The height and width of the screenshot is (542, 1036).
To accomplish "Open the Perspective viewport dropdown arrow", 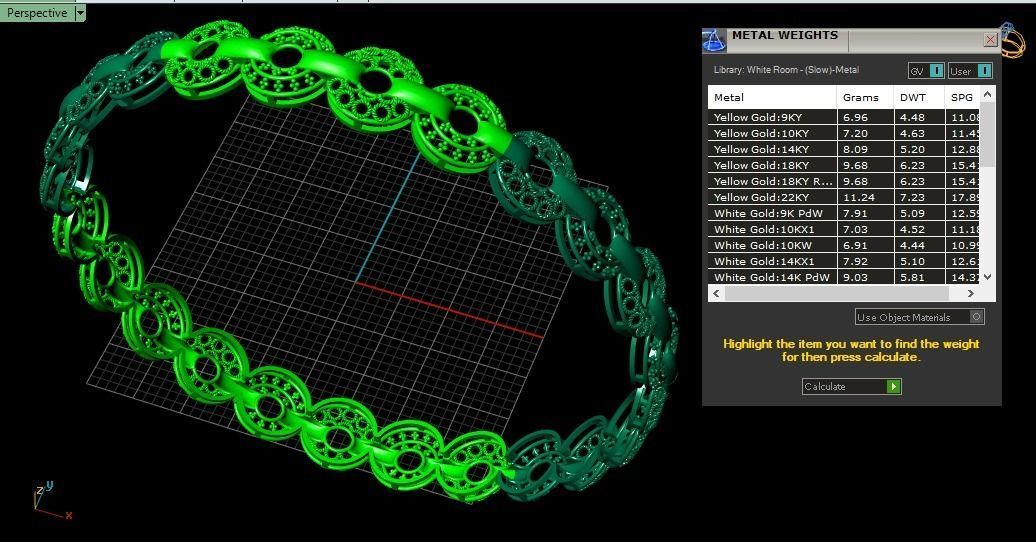I will click(80, 13).
